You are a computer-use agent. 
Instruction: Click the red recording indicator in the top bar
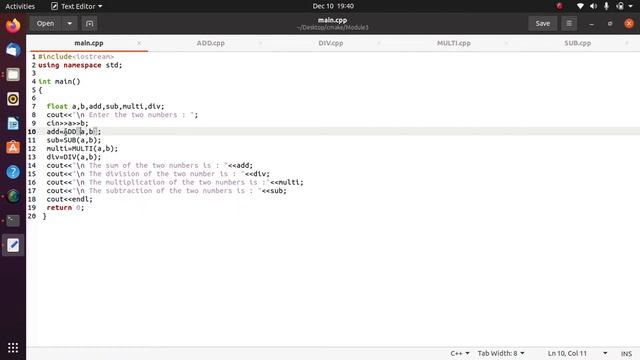point(559,6)
